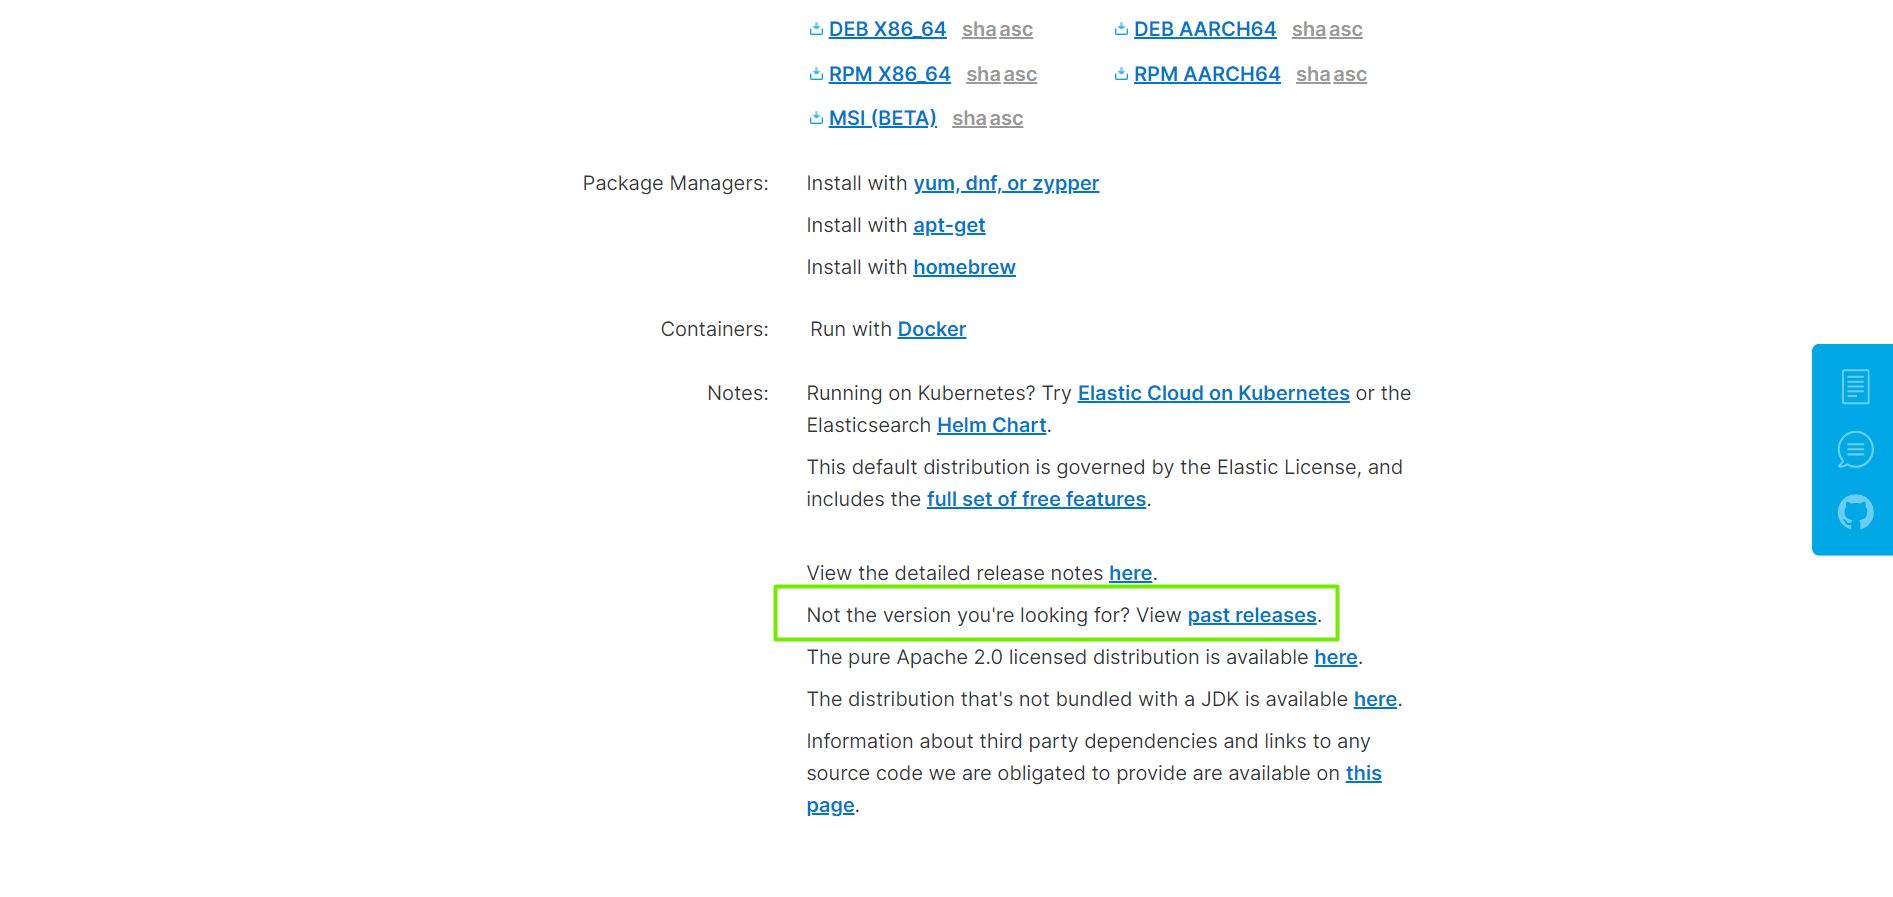Open the Helm Chart link
The width and height of the screenshot is (1893, 897).
(991, 425)
